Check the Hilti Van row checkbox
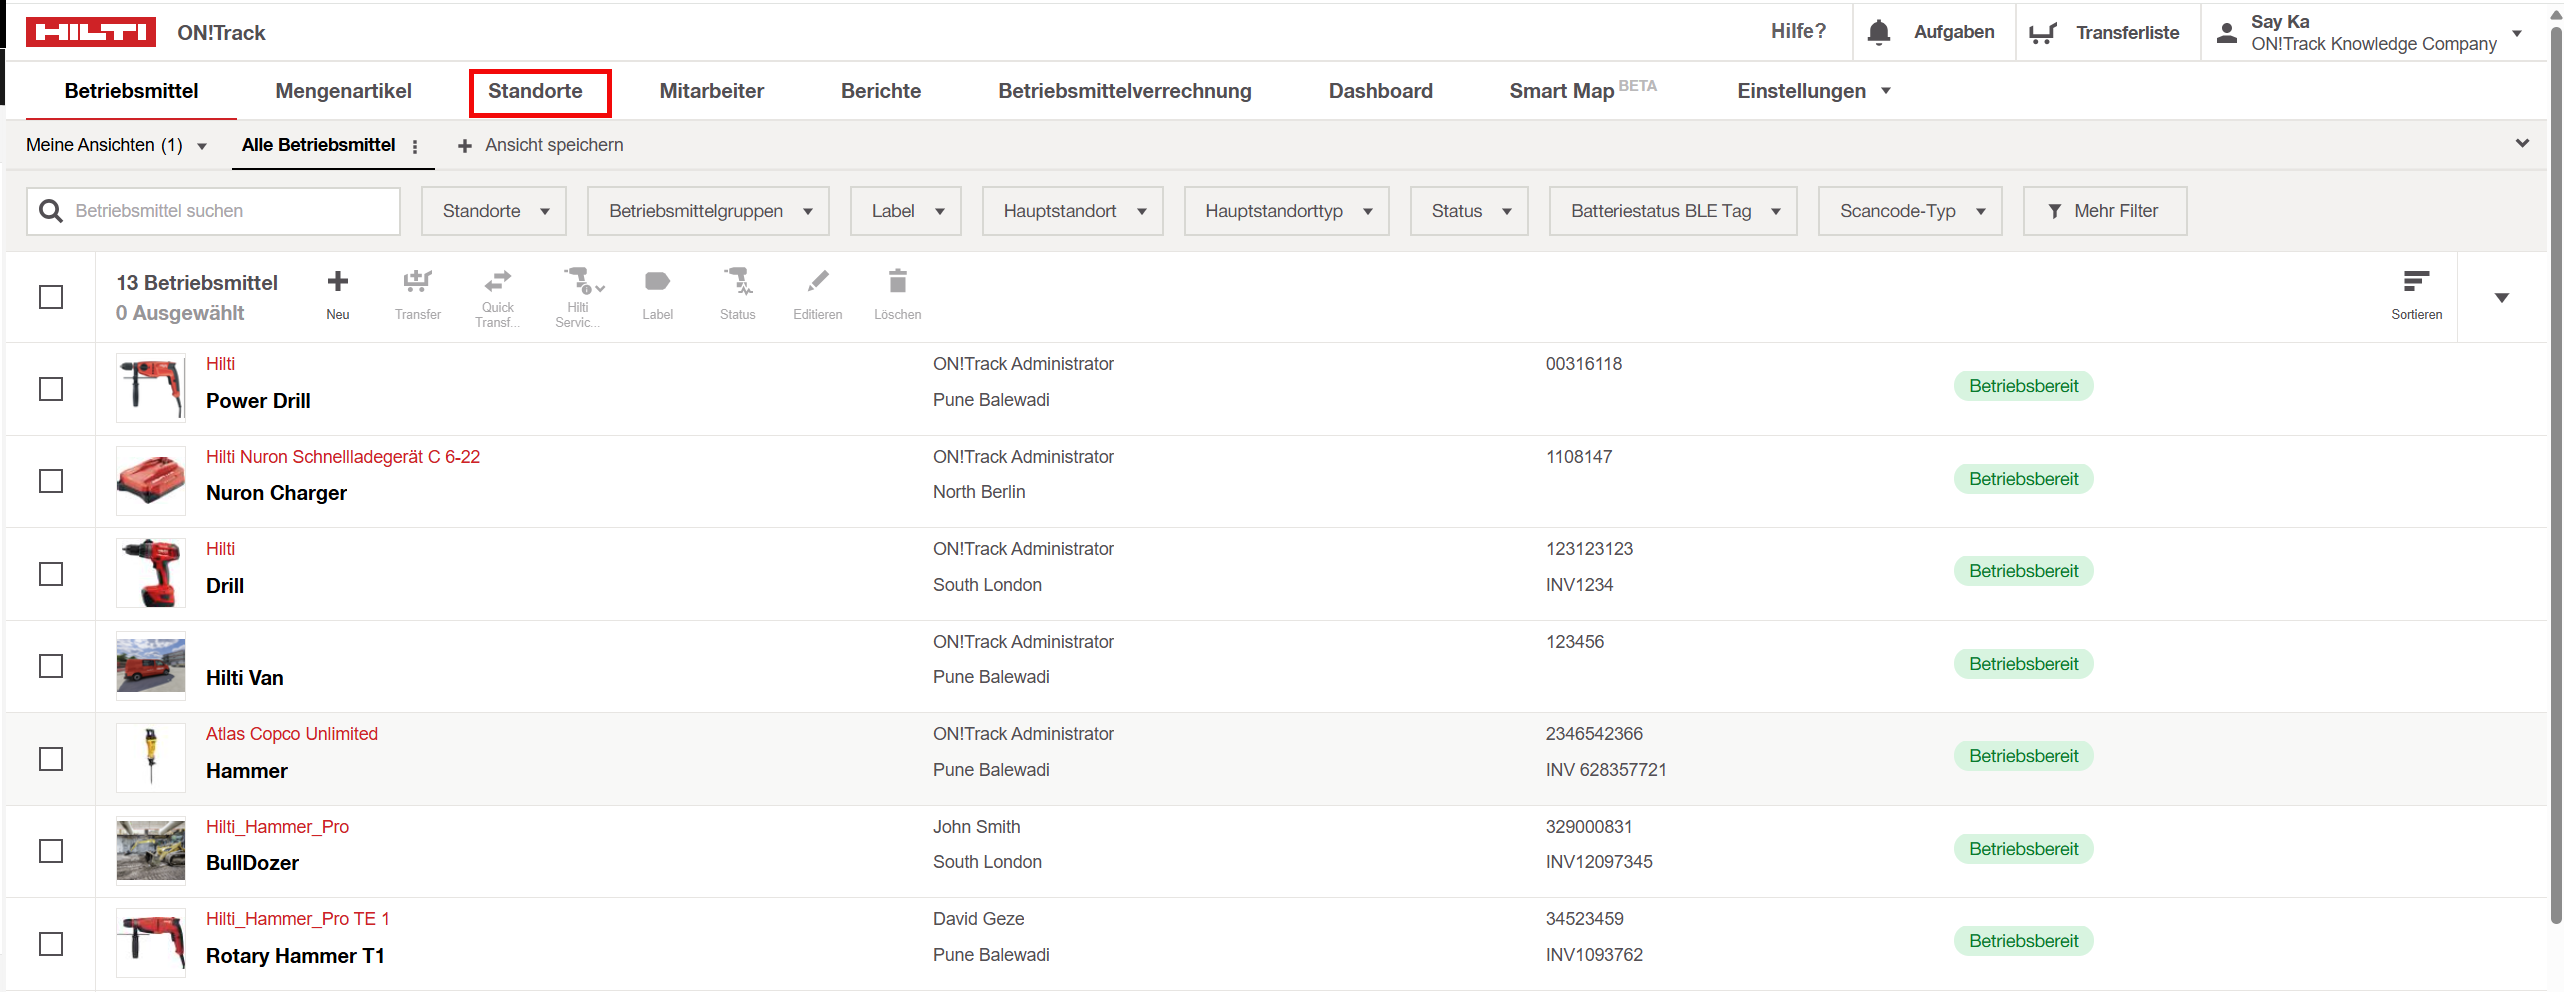This screenshot has height=992, width=2564. point(51,666)
